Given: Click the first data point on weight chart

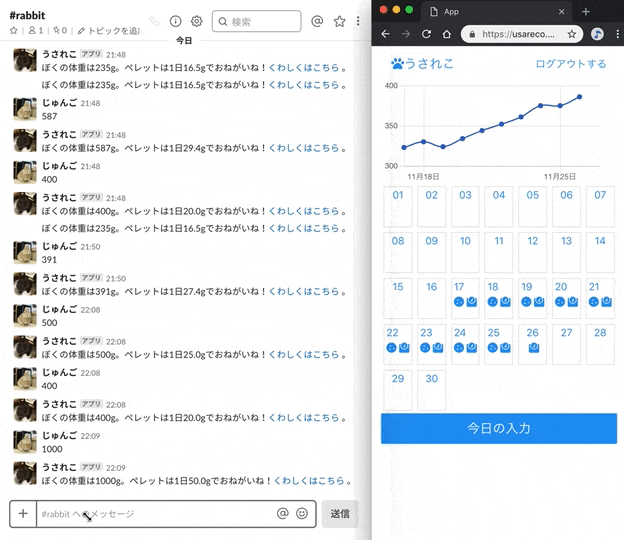Looking at the screenshot, I should click(404, 147).
